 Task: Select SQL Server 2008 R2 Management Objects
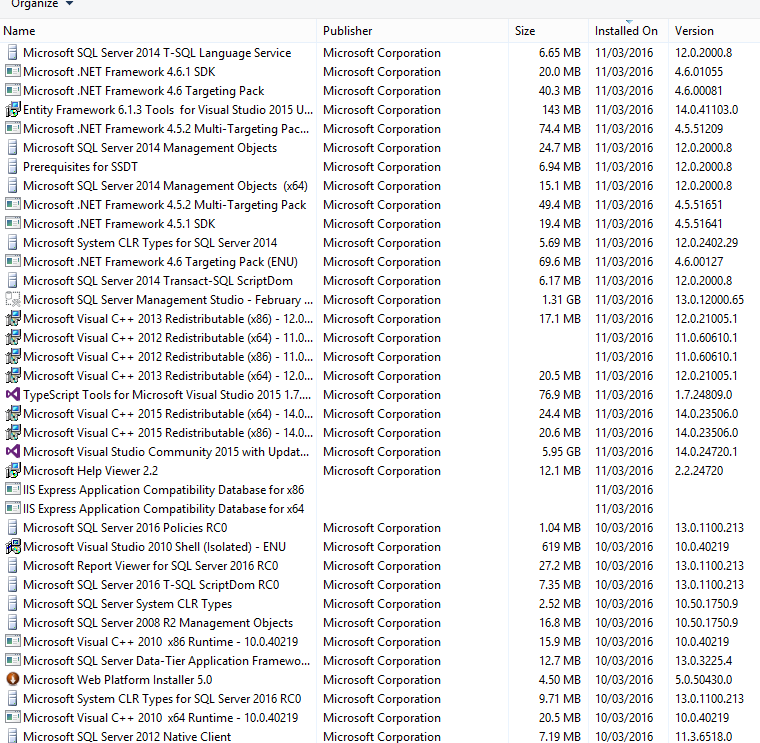point(380,623)
